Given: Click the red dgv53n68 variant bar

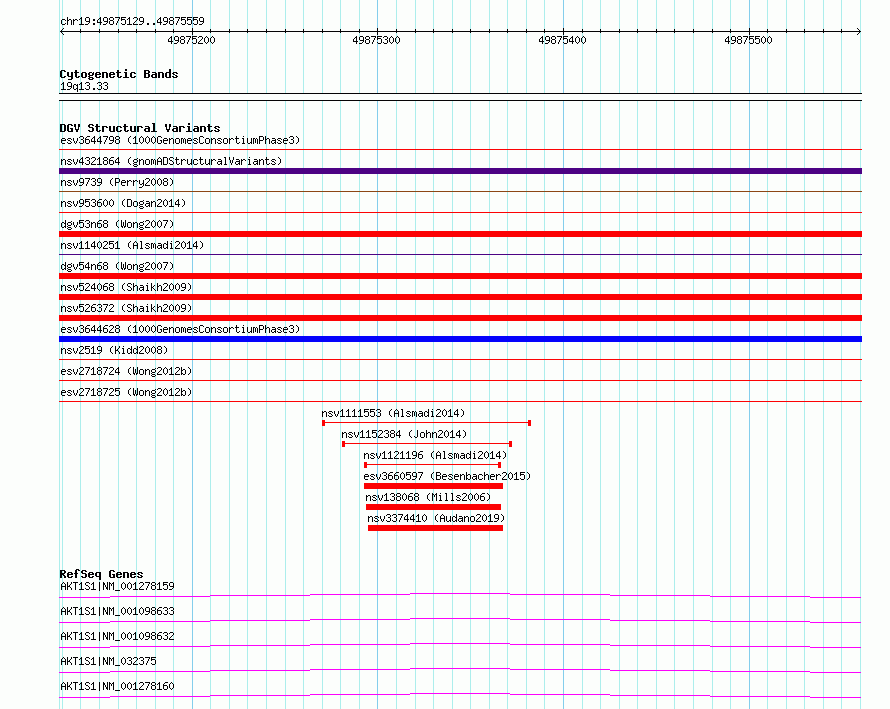Looking at the screenshot, I should pyautogui.click(x=460, y=234).
